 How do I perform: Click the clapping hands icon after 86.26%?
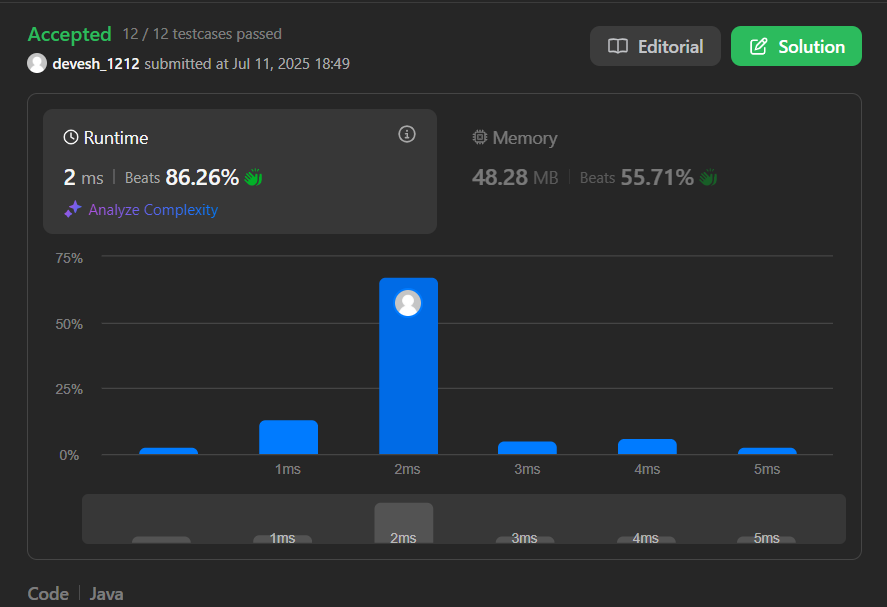(x=253, y=177)
